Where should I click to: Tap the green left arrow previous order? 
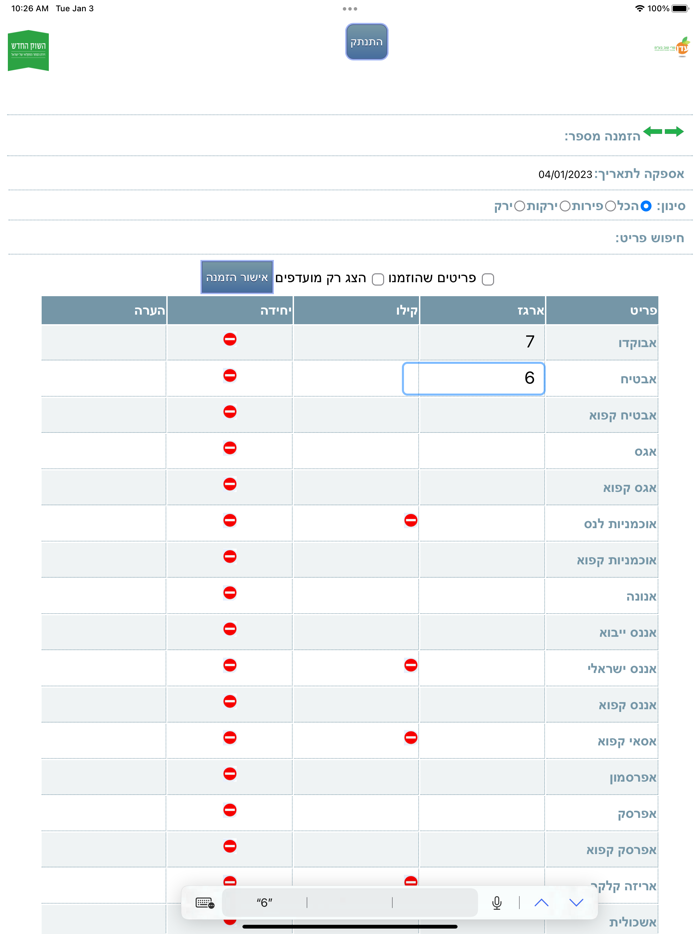coord(653,132)
